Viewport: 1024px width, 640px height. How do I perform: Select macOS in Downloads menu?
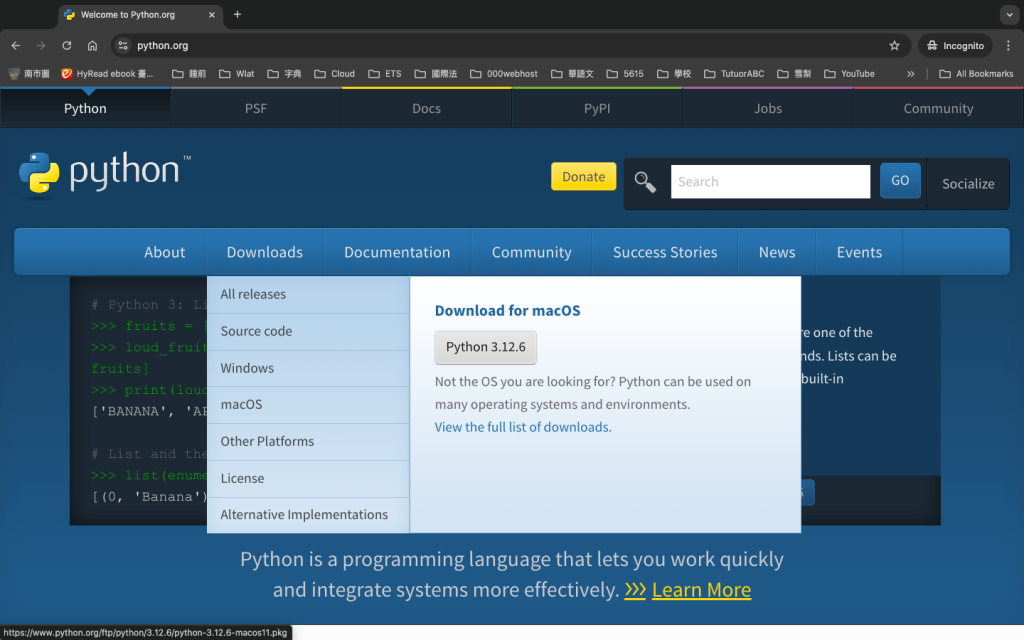(x=308, y=405)
